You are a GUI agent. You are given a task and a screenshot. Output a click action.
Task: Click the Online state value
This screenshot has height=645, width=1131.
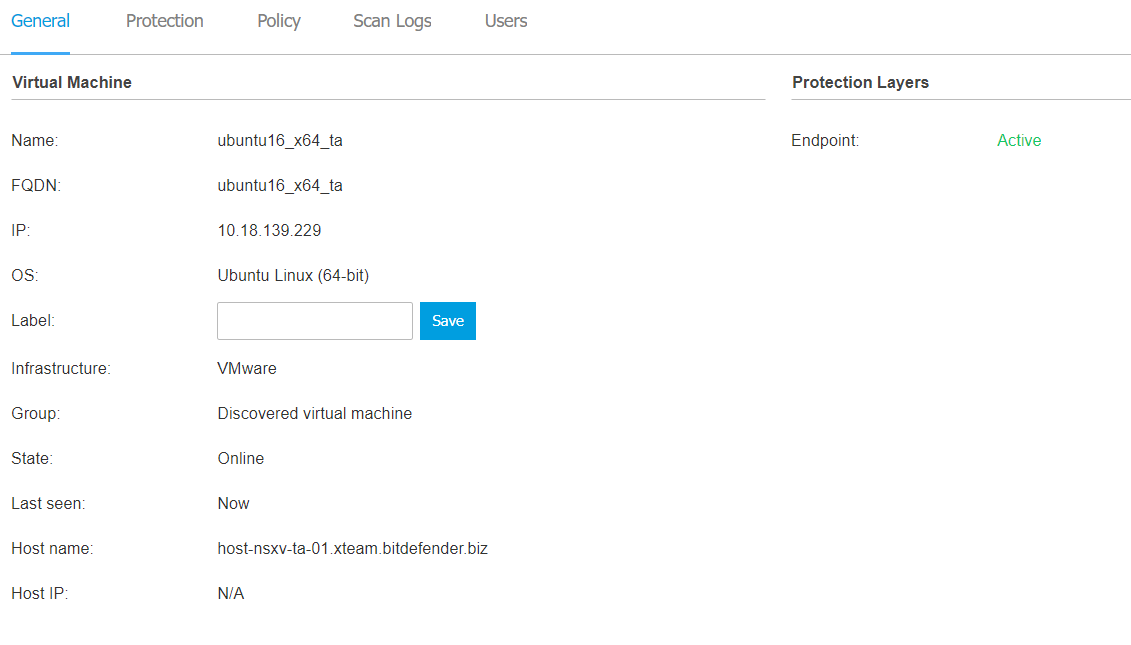[x=240, y=458]
